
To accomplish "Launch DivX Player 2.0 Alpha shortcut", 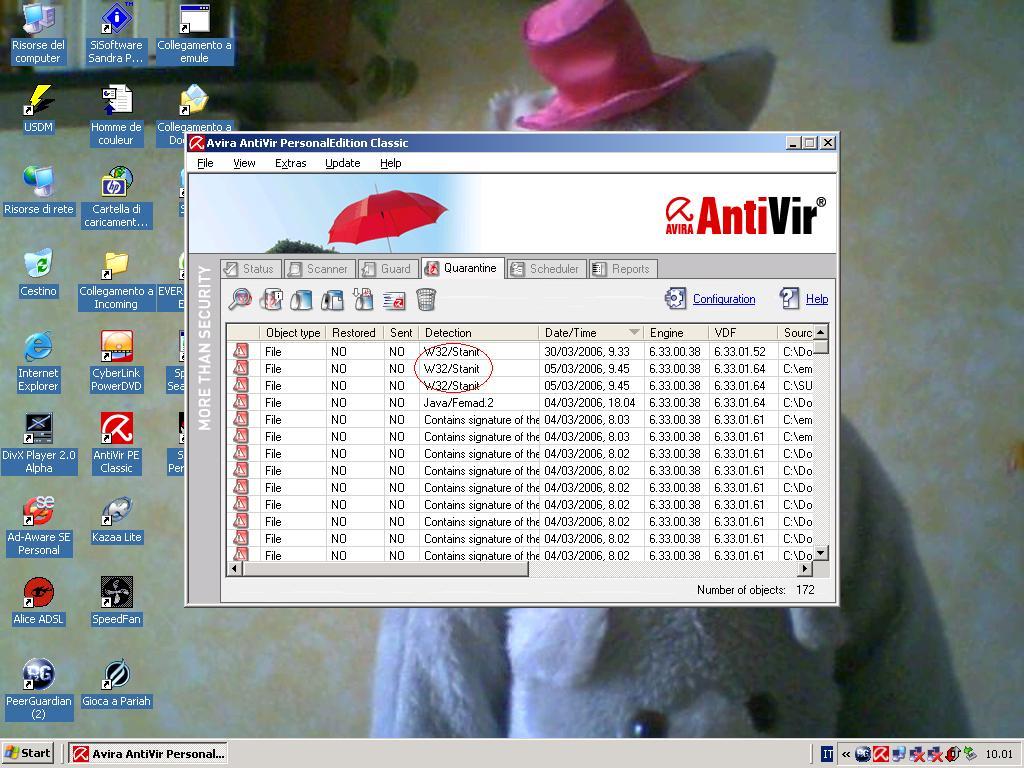I will [38, 444].
